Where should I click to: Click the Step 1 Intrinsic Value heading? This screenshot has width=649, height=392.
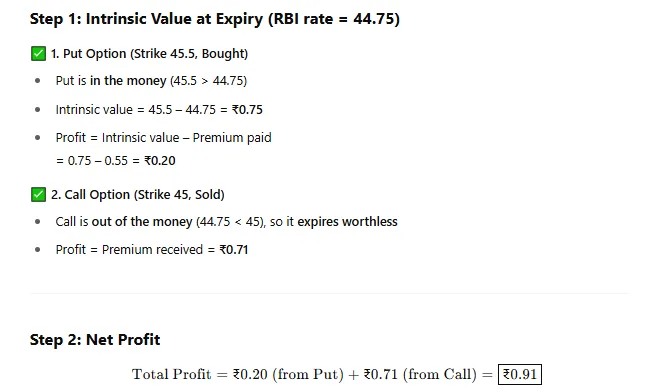point(215,19)
